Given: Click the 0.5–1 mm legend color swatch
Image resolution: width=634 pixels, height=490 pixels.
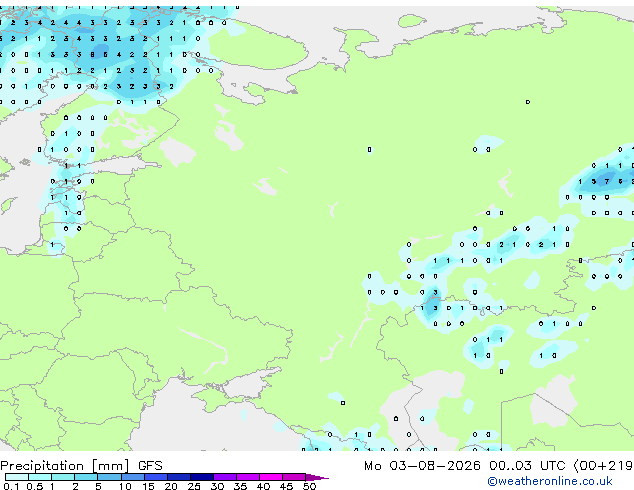Looking at the screenshot, I should (40, 477).
